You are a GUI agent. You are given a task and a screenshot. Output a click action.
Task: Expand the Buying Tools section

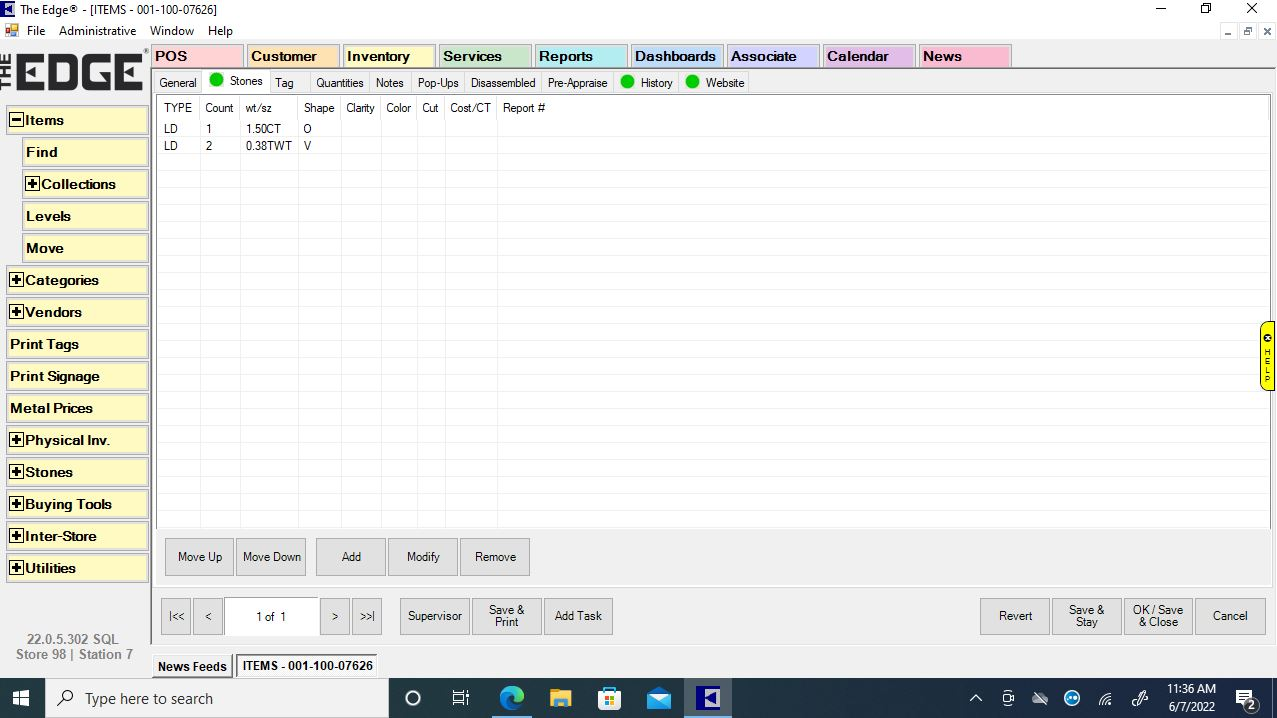(x=16, y=504)
